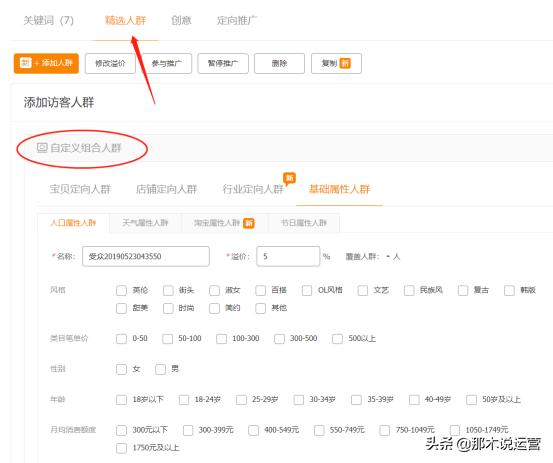
Task: Collapse the 自定义组合人群 section icon
Action: [x=42, y=147]
